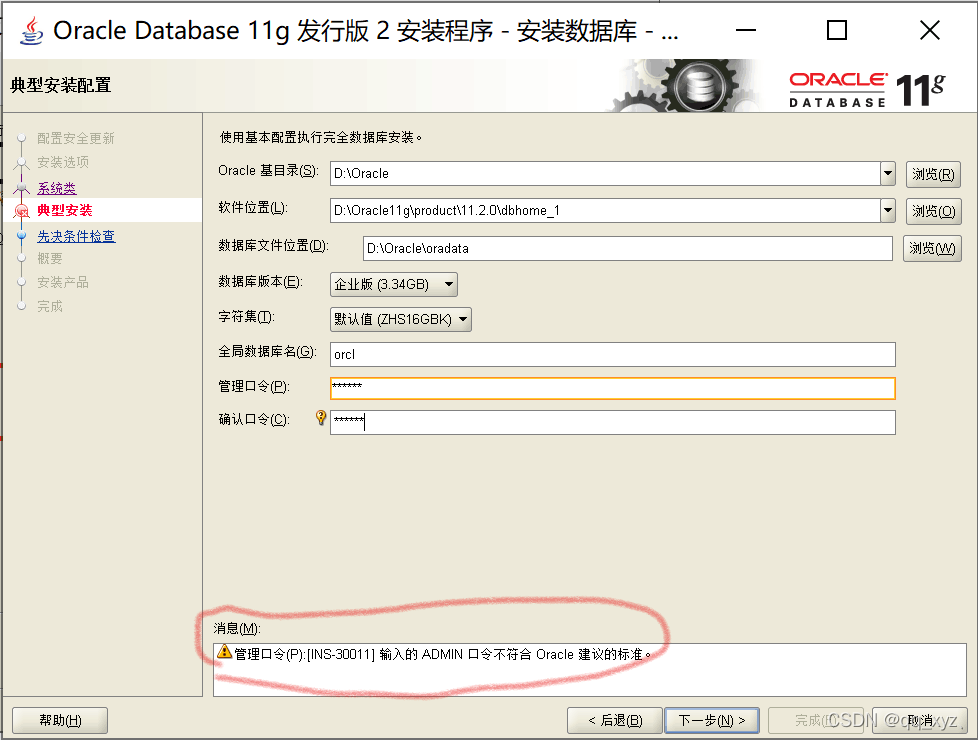The height and width of the screenshot is (740, 978).
Task: Open the character set dropdown 默认值 (ZHS16GBK)
Action: click(x=400, y=319)
